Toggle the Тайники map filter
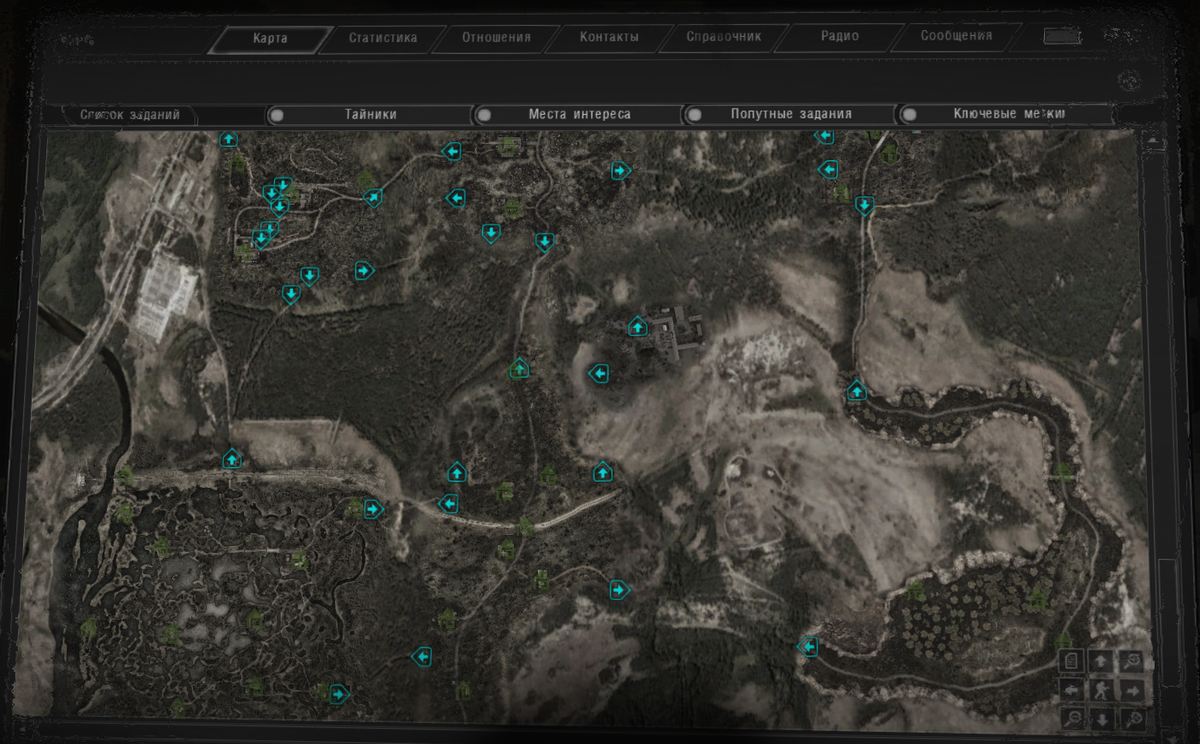The width and height of the screenshot is (1200, 744). coord(370,115)
